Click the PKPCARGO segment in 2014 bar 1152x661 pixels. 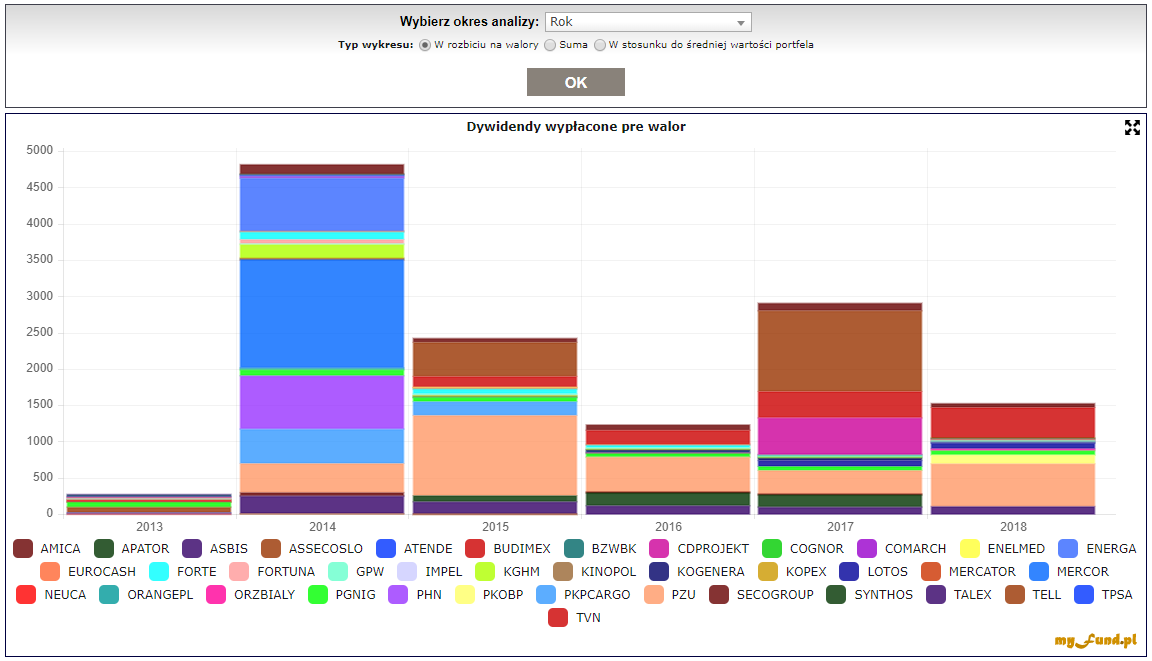point(322,446)
